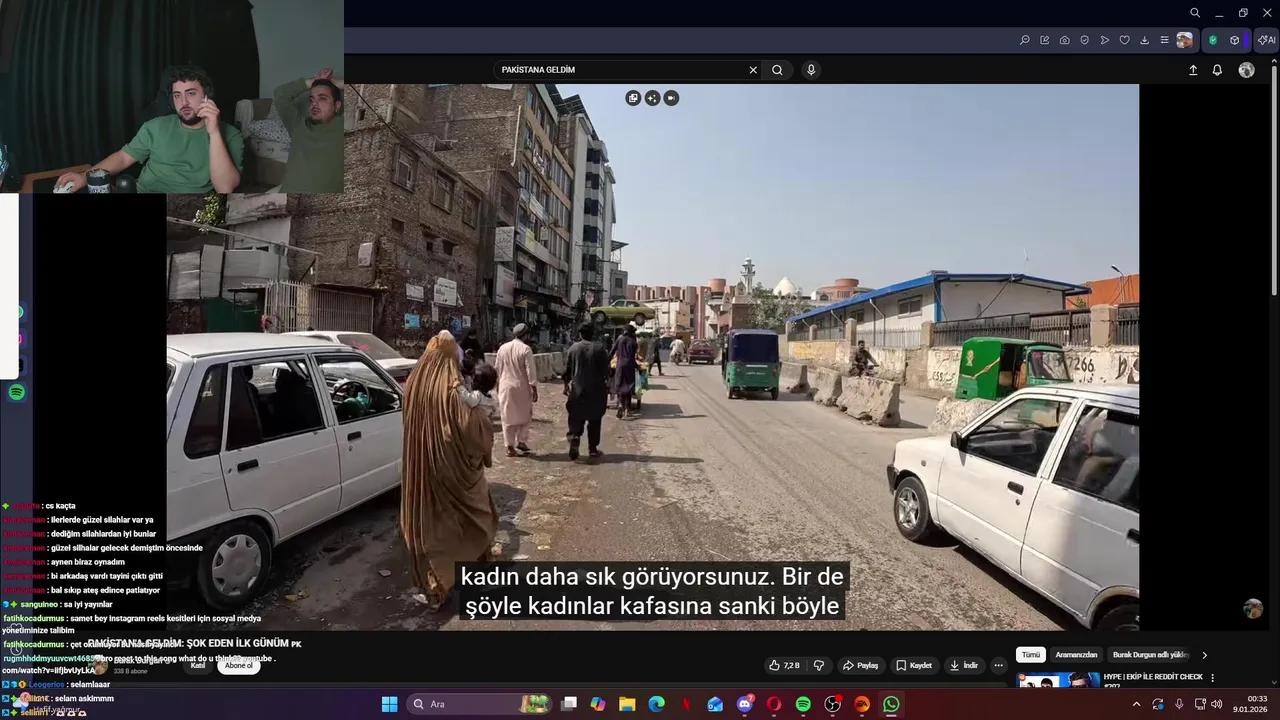The height and width of the screenshot is (720, 1280).
Task: Take a snapshot with the camera icon
Action: pos(1064,40)
